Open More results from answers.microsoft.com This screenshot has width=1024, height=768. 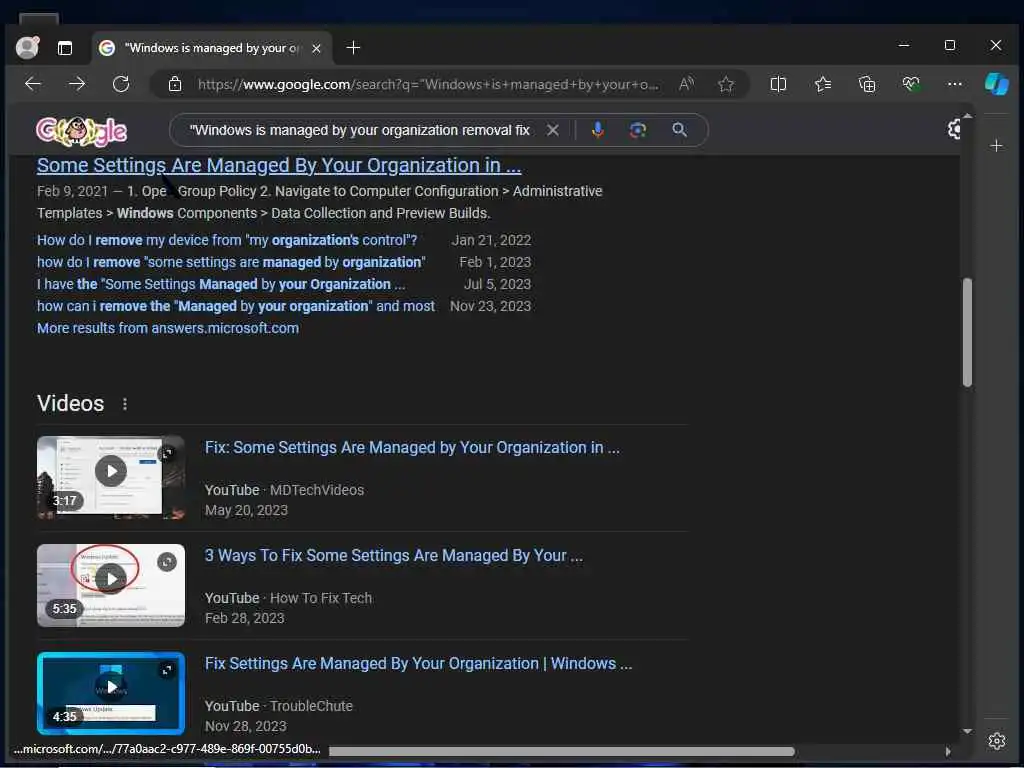coord(168,328)
